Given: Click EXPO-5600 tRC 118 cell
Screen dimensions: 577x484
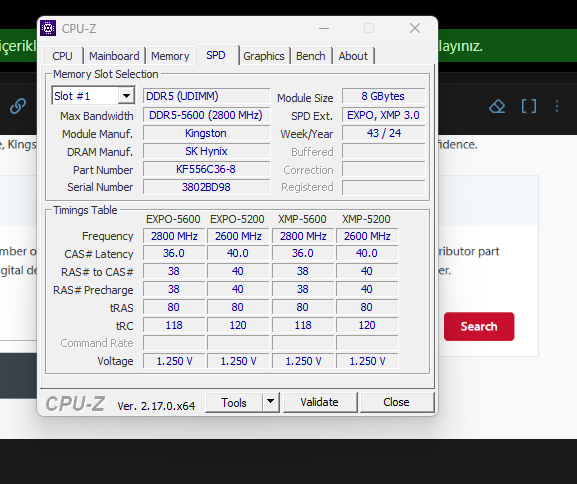Looking at the screenshot, I should [174, 325].
